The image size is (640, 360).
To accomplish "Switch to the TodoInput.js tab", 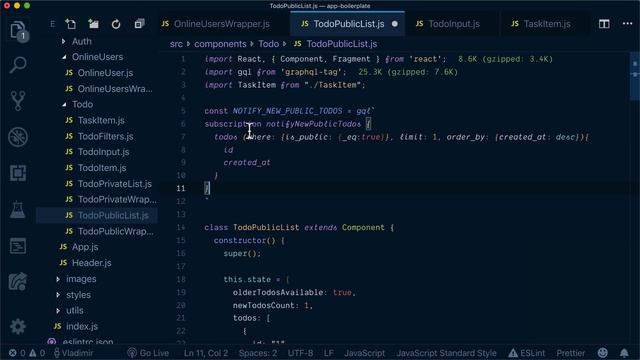I will coord(453,24).
